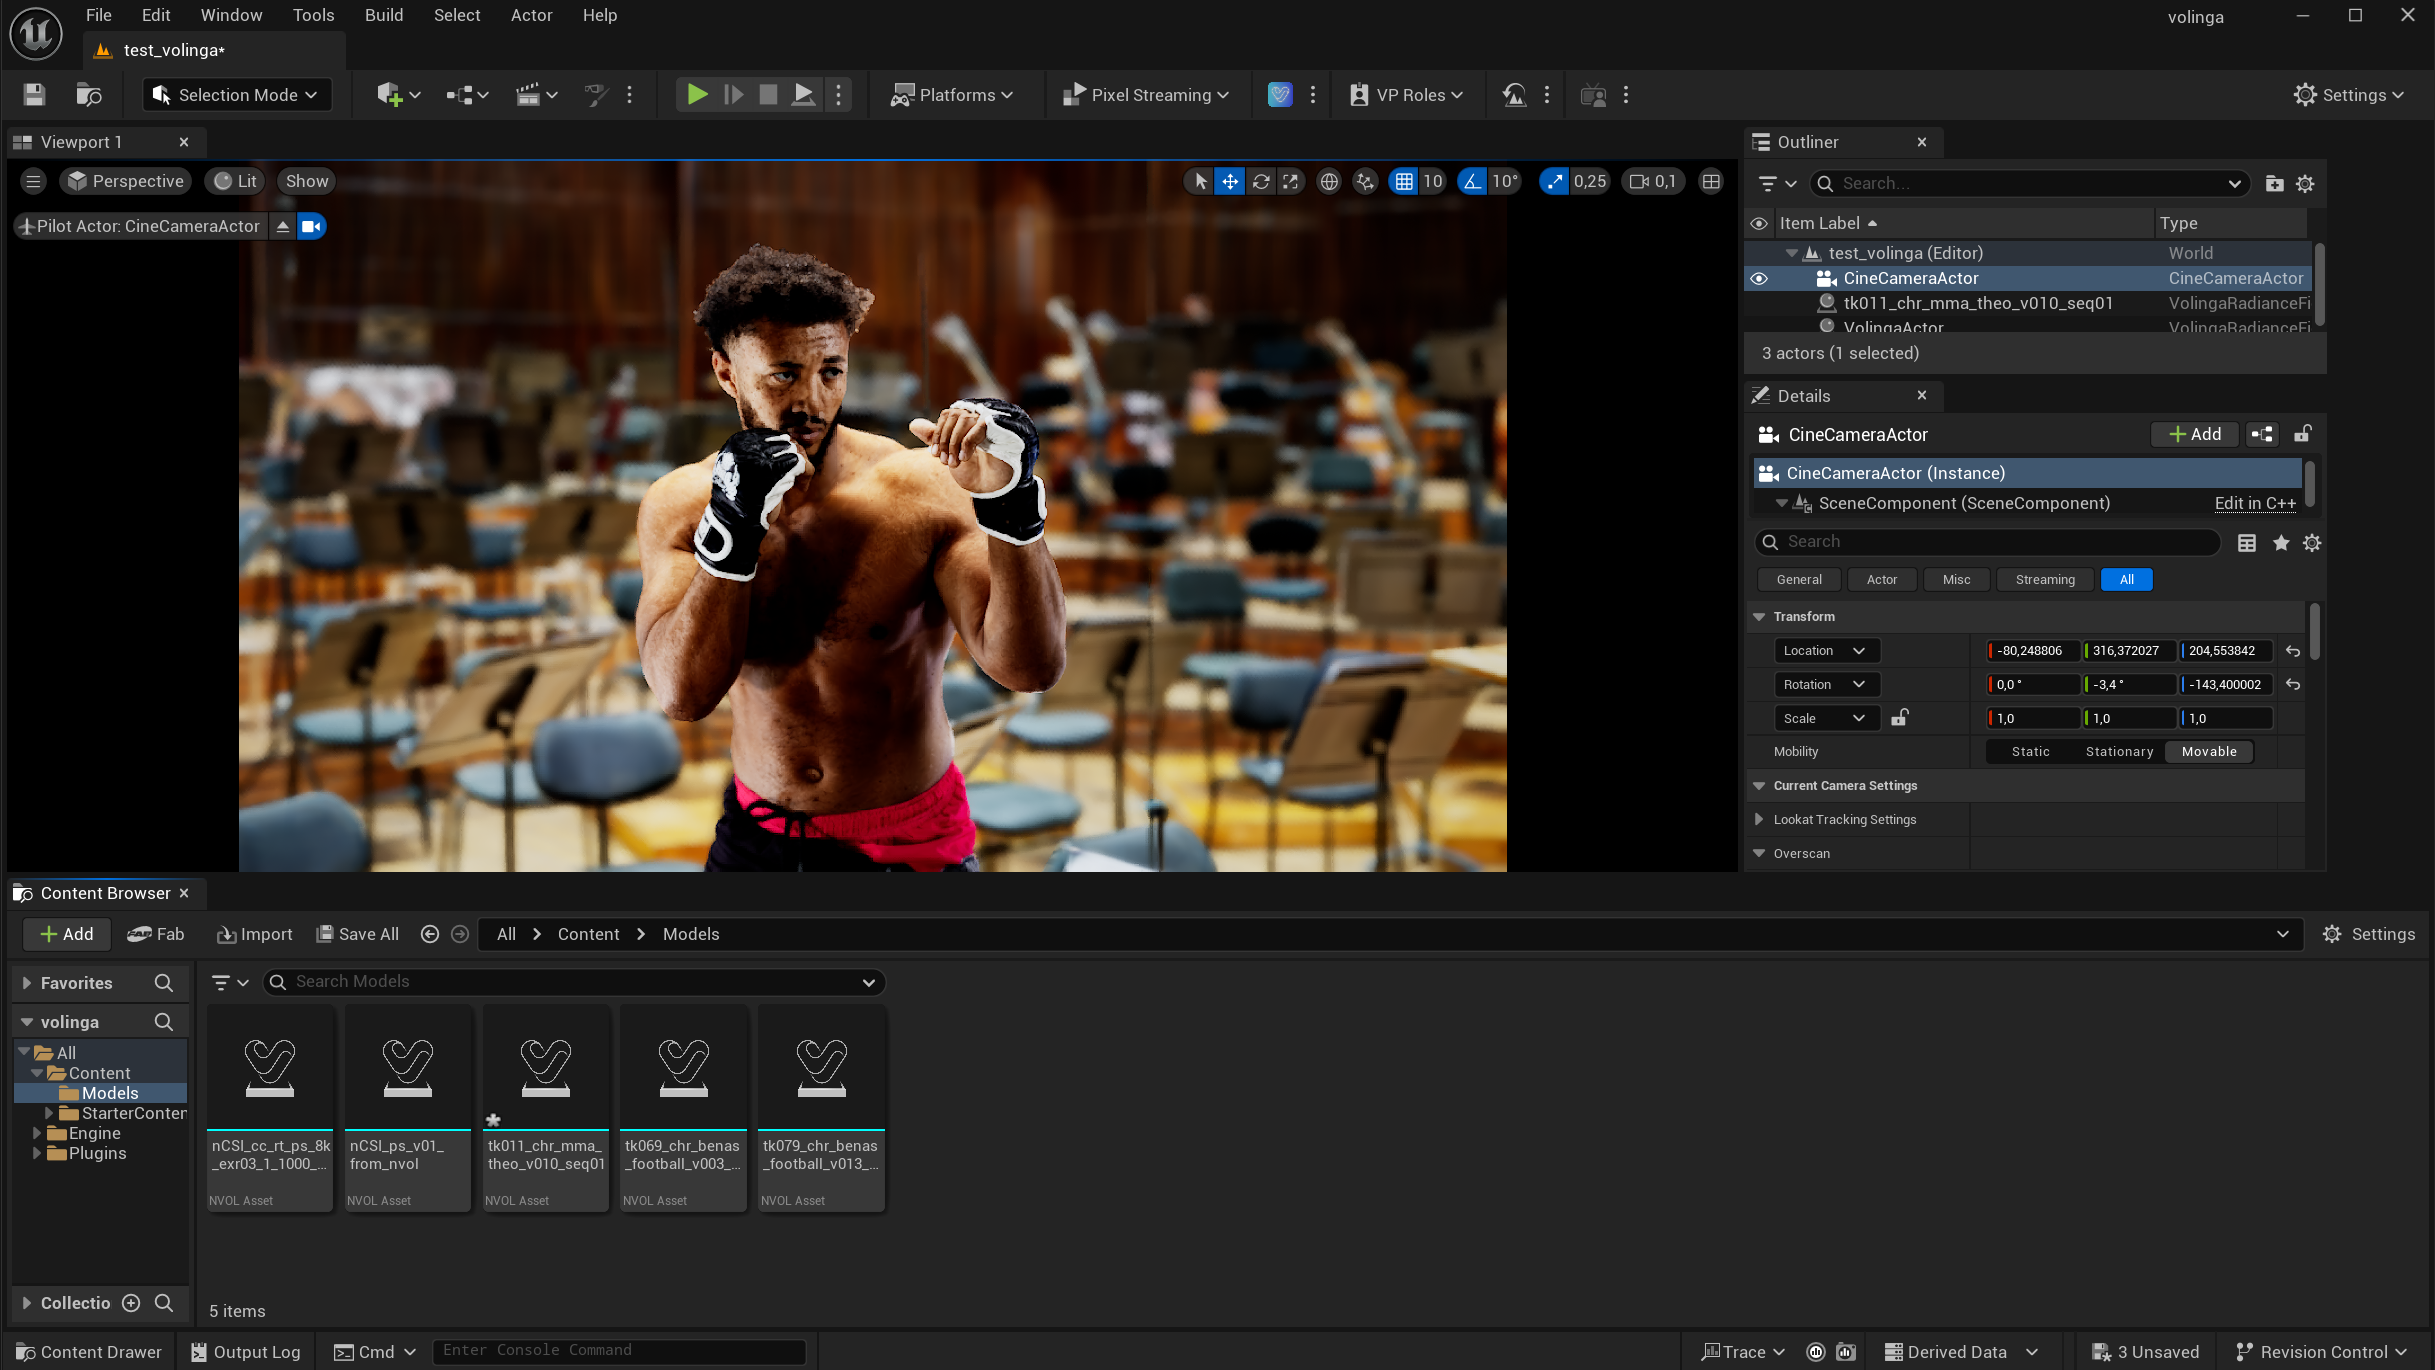Viewport: 2435px width, 1370px height.
Task: Click the Outliner settings gear icon
Action: coord(2304,183)
